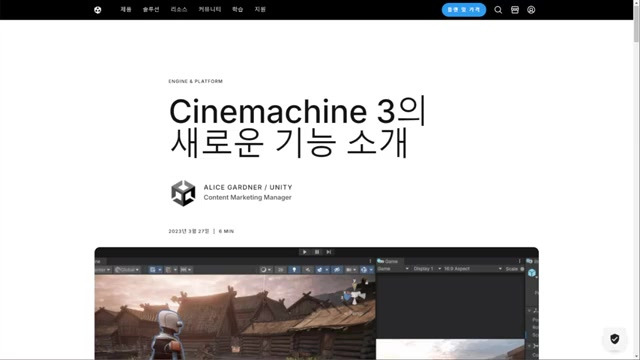Click Play button in Unity editor image
Screen dimensions: 640x360
304,252
